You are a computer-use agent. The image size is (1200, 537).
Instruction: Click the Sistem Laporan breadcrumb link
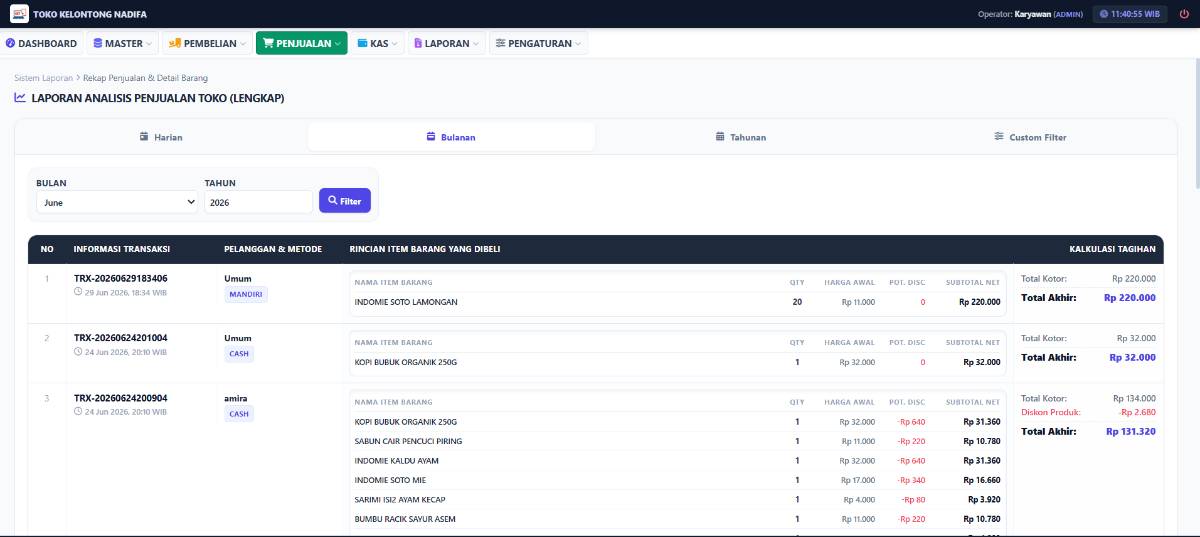pyautogui.click(x=43, y=77)
